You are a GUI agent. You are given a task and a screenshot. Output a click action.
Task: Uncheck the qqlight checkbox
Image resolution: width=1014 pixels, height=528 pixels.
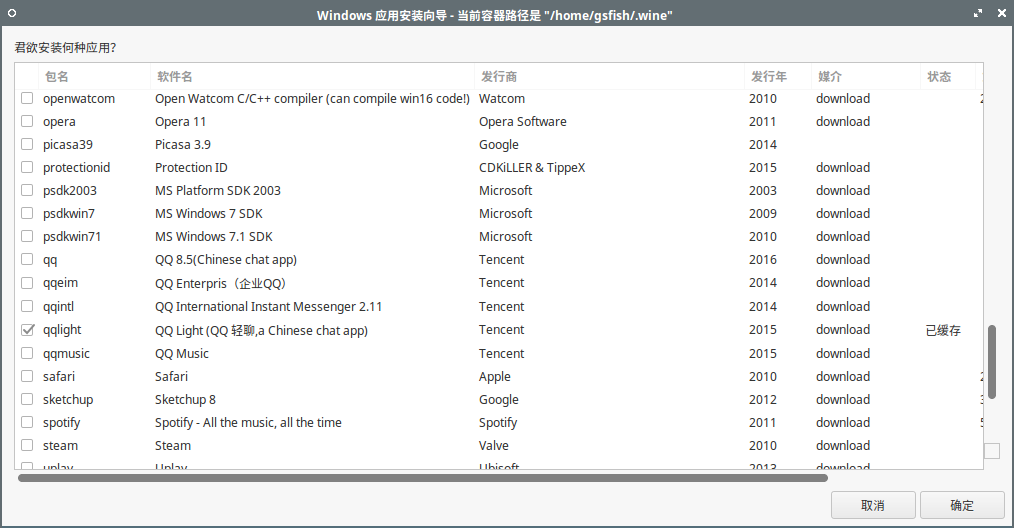click(x=27, y=329)
